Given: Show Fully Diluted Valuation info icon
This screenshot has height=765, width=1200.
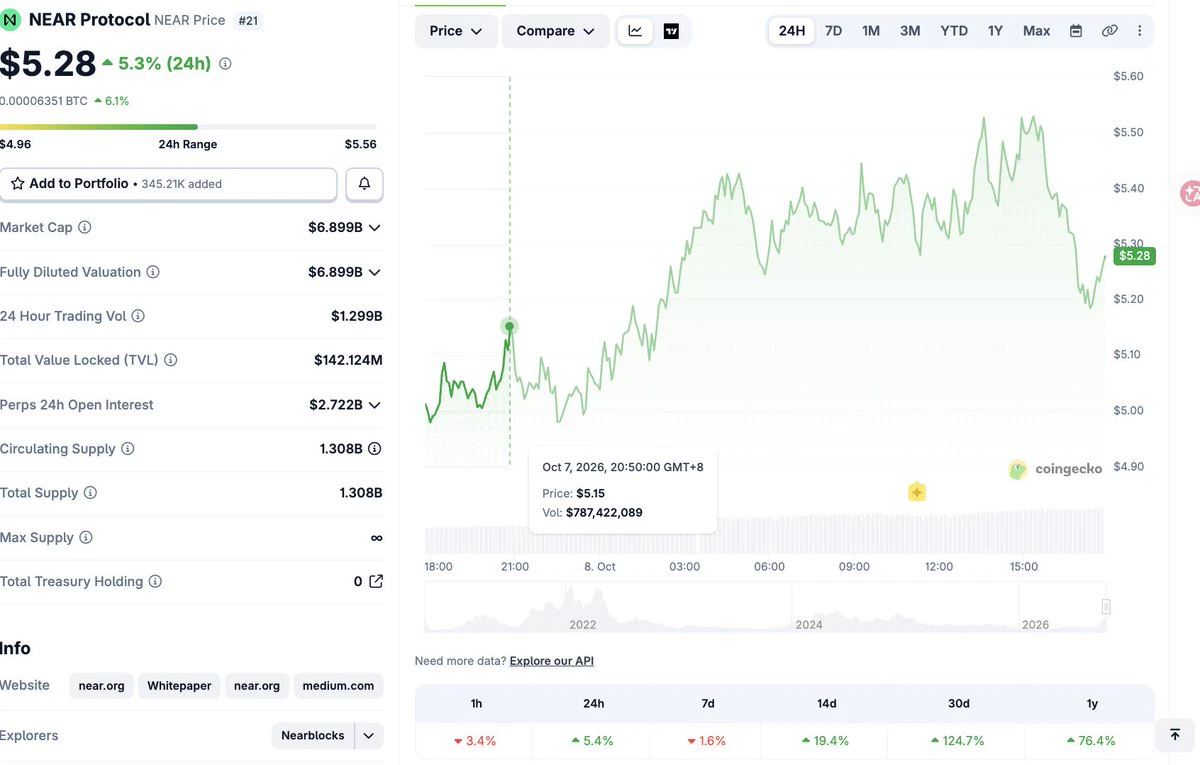Looking at the screenshot, I should 153,272.
